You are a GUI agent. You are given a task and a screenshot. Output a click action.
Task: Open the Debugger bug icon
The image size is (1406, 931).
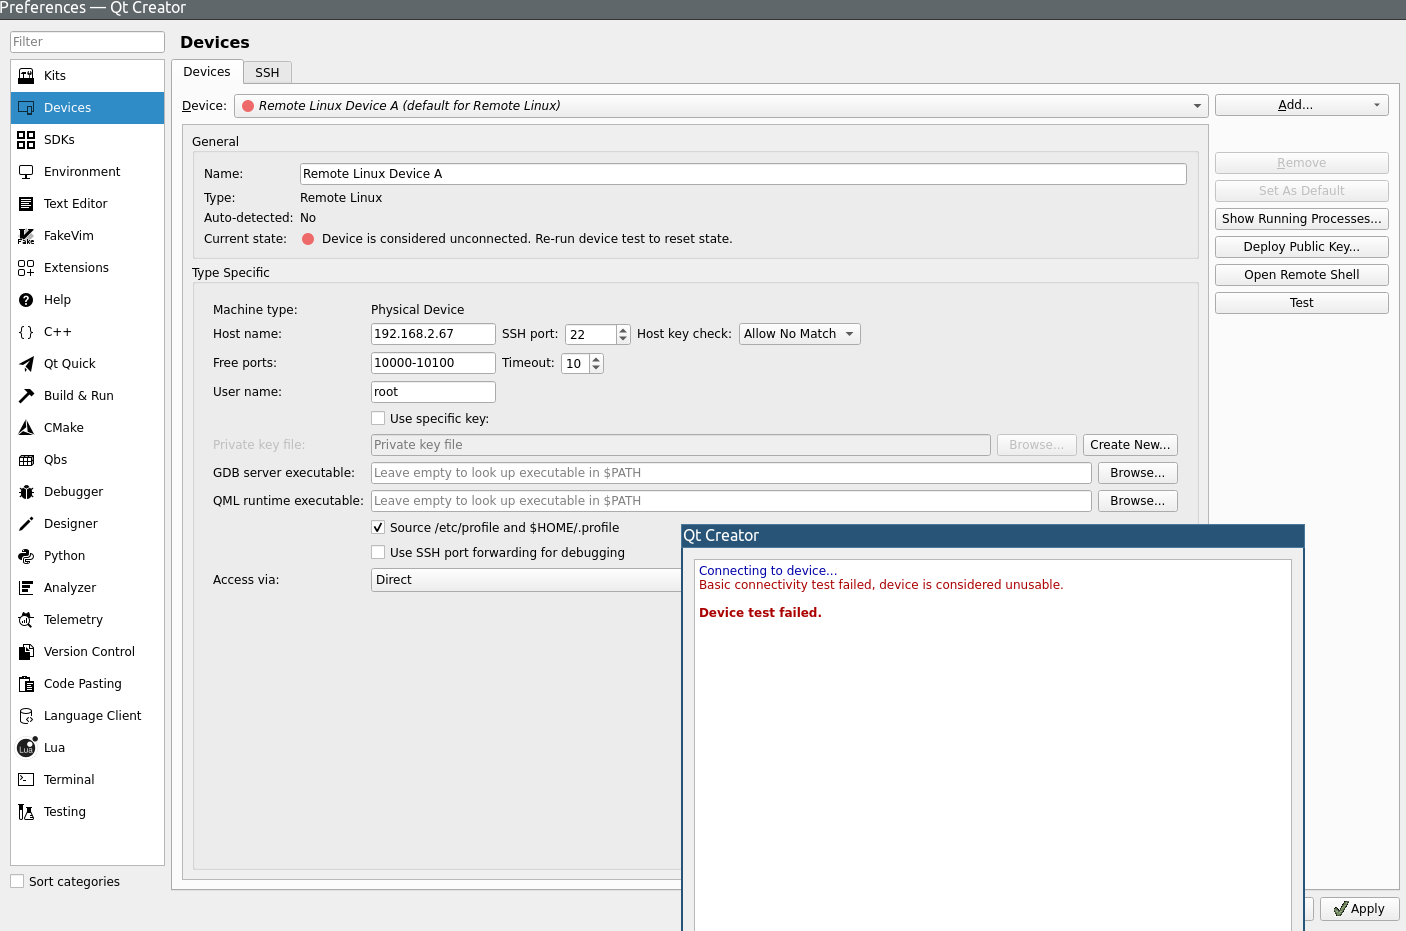26,492
